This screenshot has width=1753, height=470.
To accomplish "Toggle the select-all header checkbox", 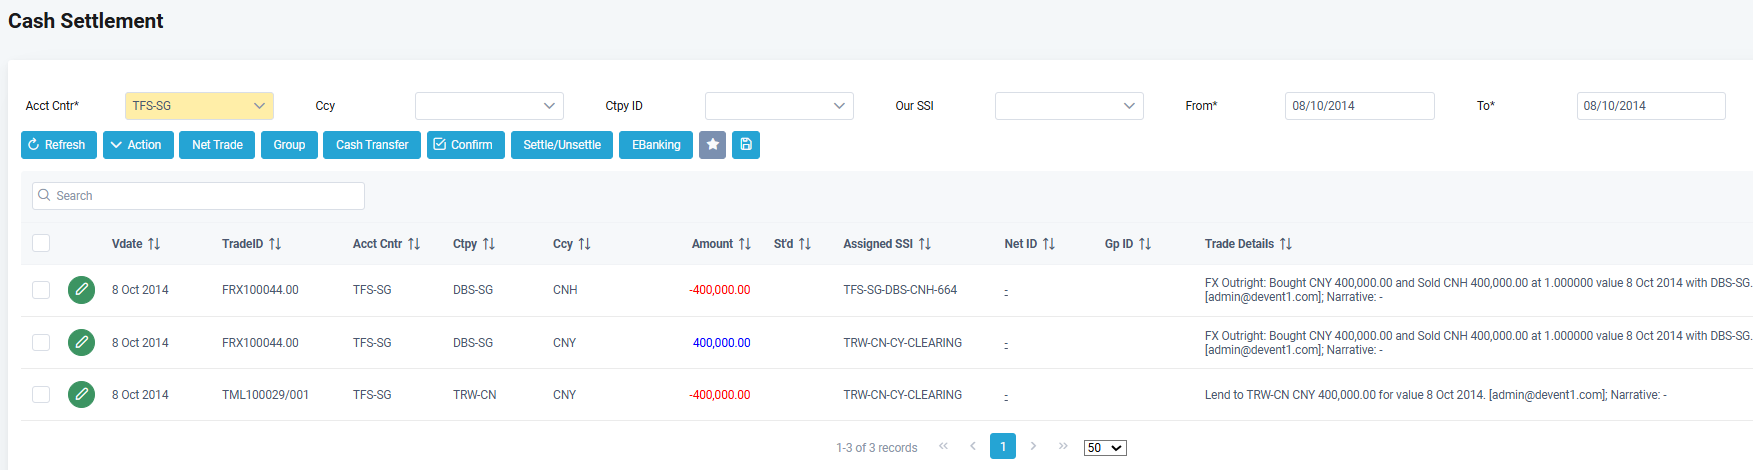I will click(x=41, y=243).
